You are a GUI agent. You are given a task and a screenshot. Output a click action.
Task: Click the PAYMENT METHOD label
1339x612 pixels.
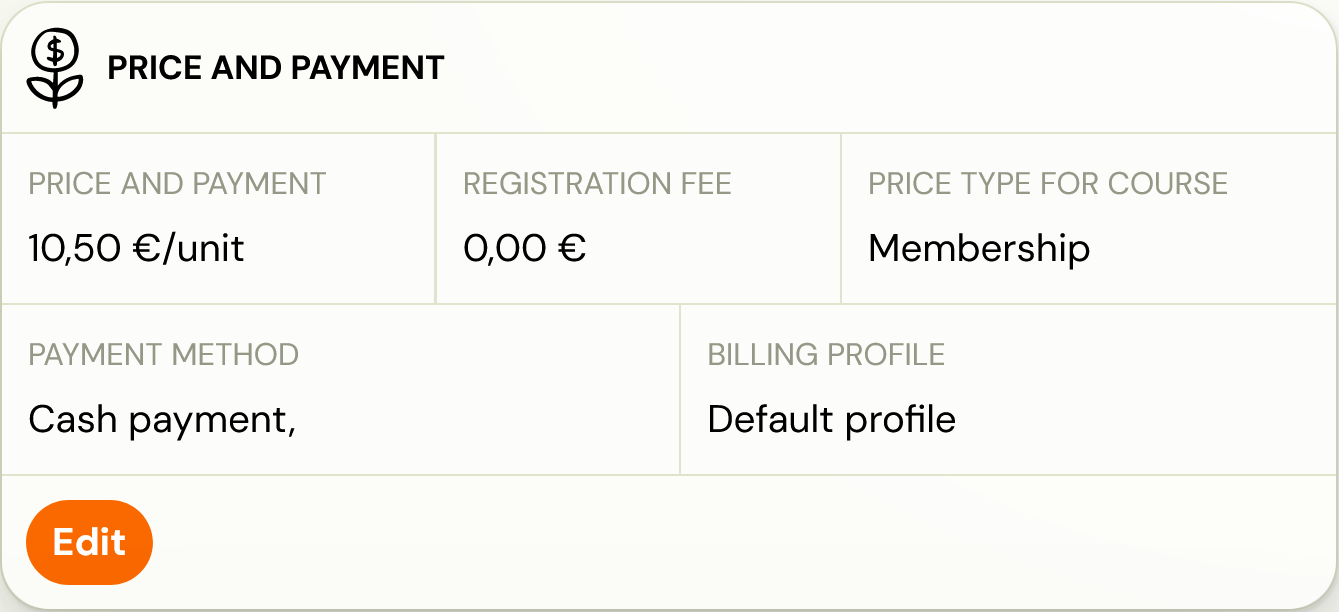pos(163,355)
